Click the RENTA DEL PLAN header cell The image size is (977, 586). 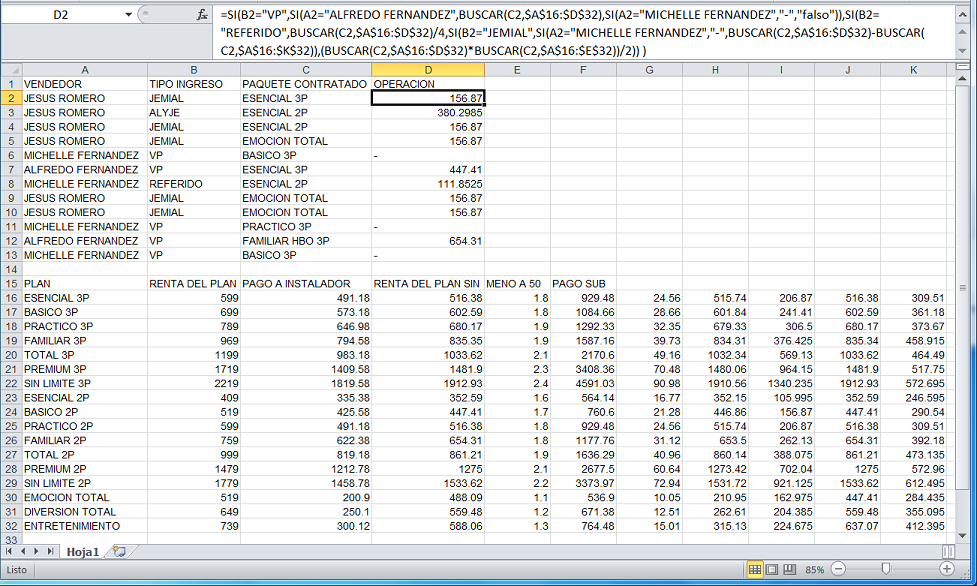[x=194, y=284]
